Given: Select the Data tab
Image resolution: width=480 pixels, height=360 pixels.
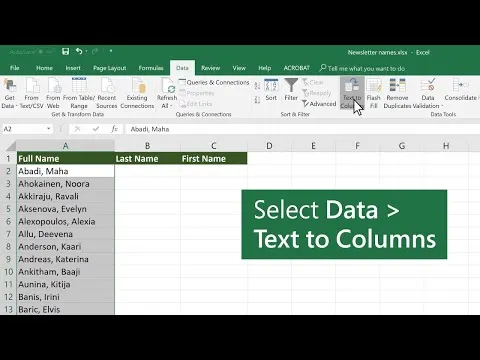Looking at the screenshot, I should tap(182, 68).
